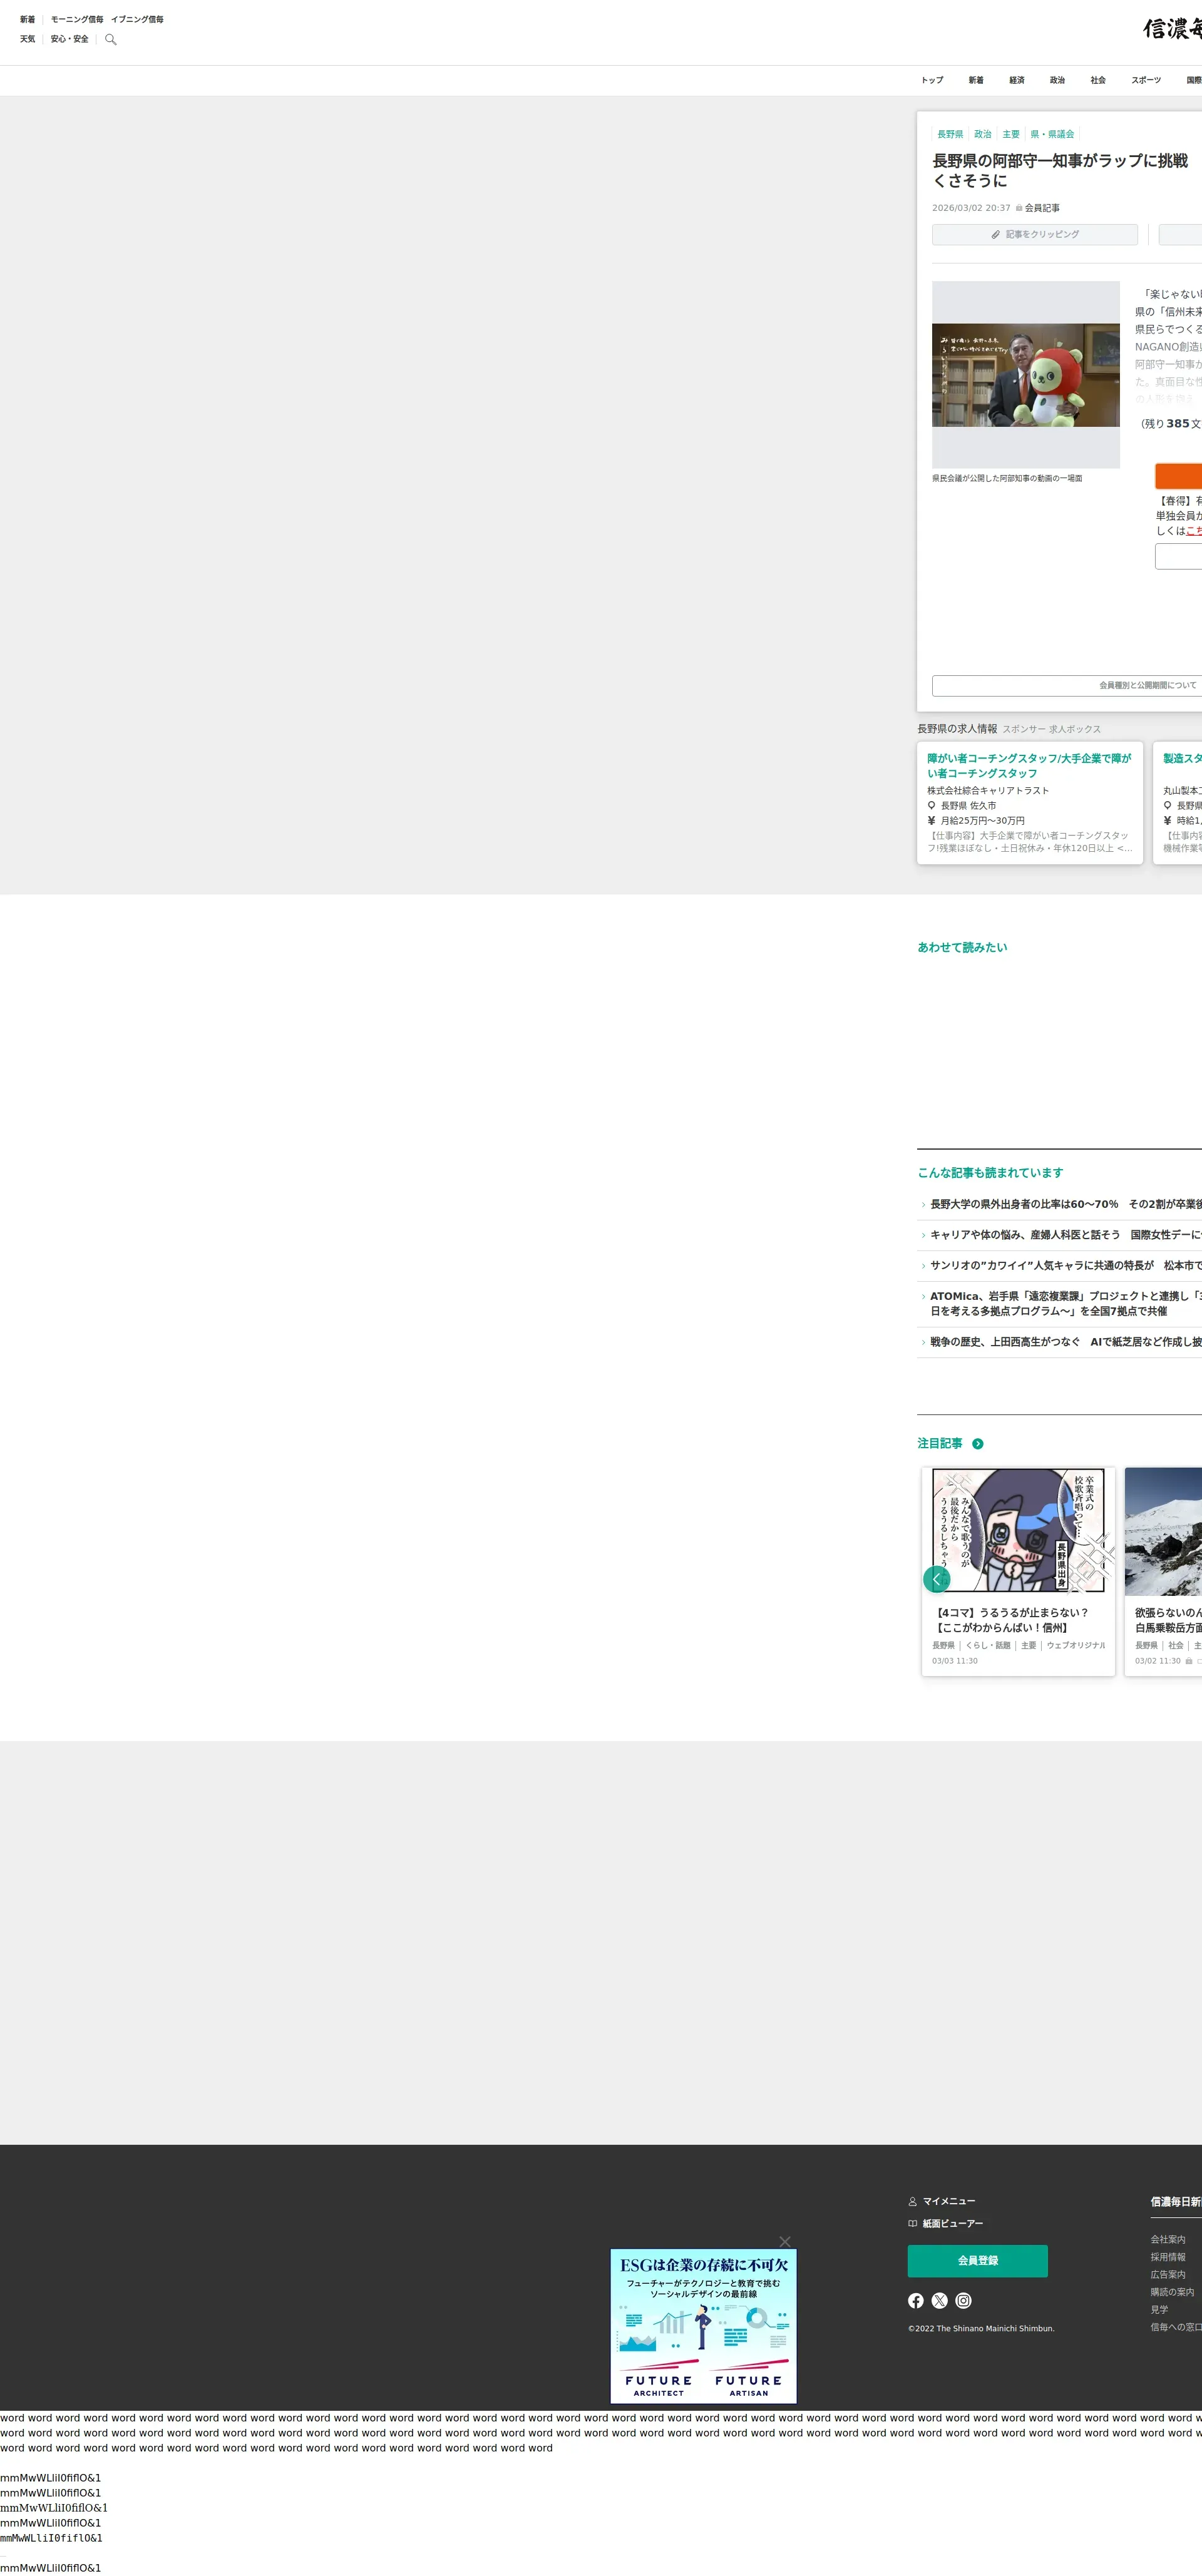Open 天気 link in header

[x=27, y=39]
